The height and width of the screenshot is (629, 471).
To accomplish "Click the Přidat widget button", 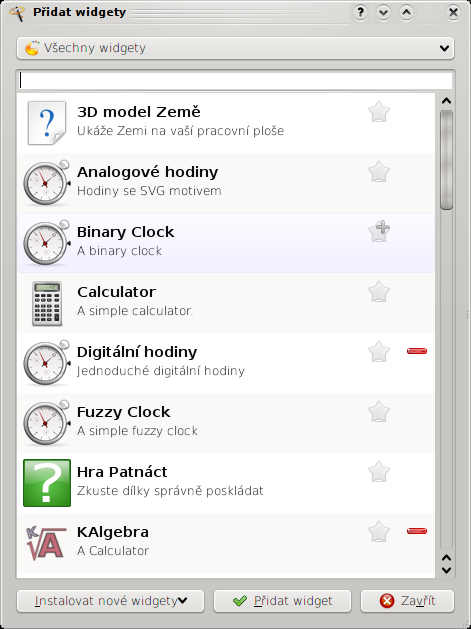I will click(x=282, y=601).
